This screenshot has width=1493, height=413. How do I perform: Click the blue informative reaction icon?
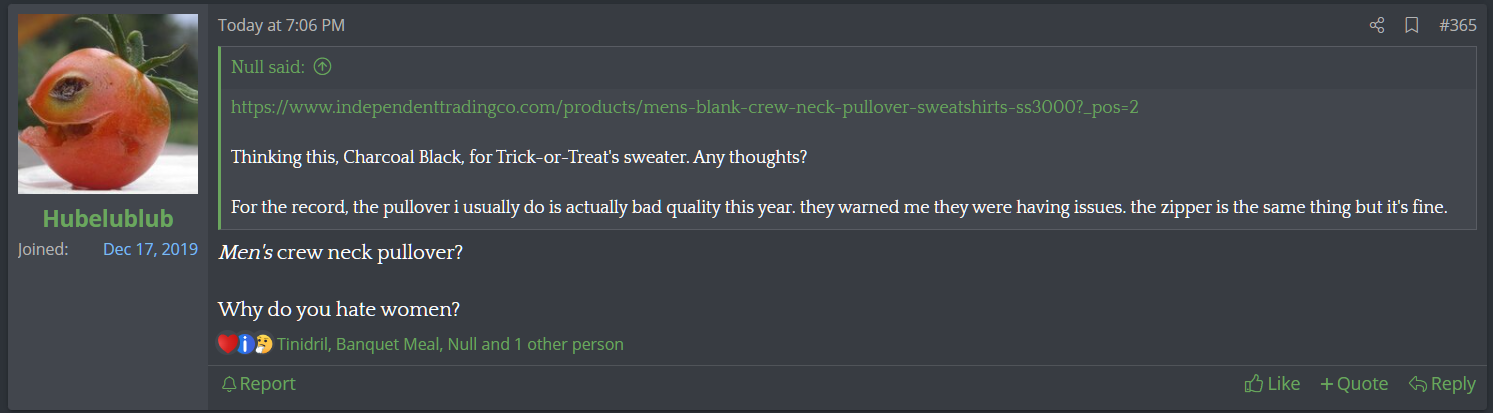245,344
